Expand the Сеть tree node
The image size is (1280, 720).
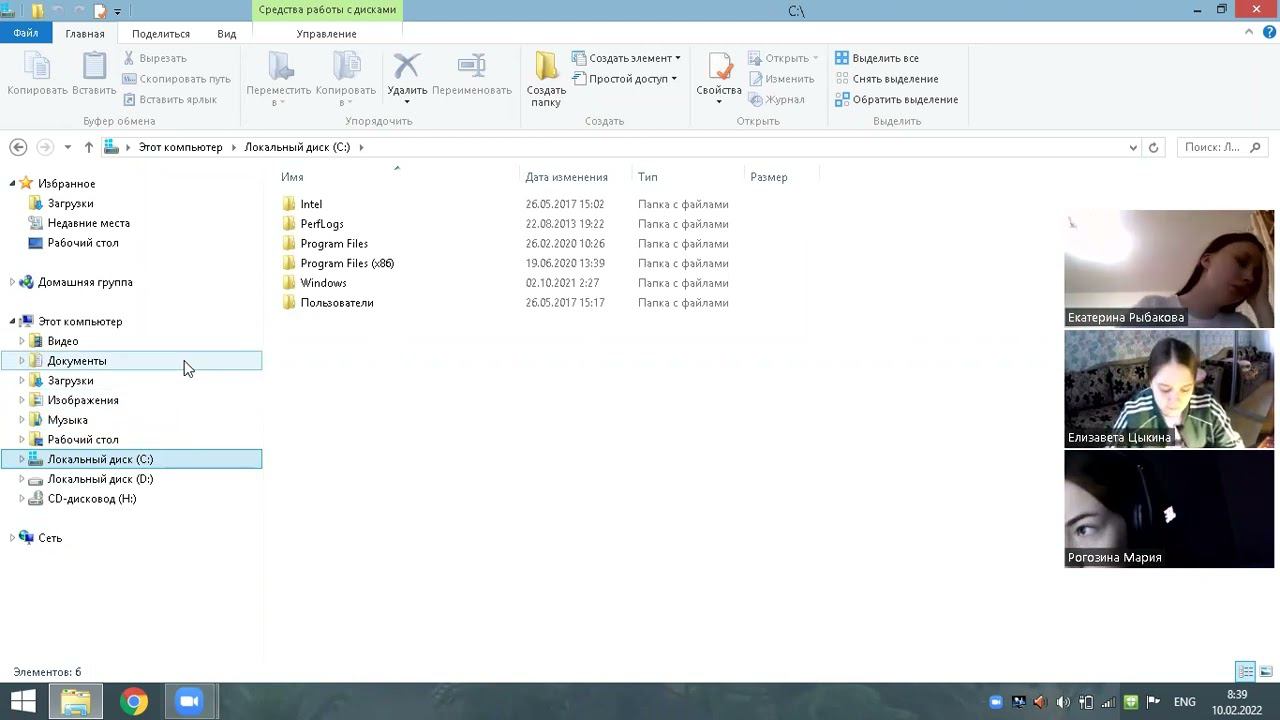point(12,538)
